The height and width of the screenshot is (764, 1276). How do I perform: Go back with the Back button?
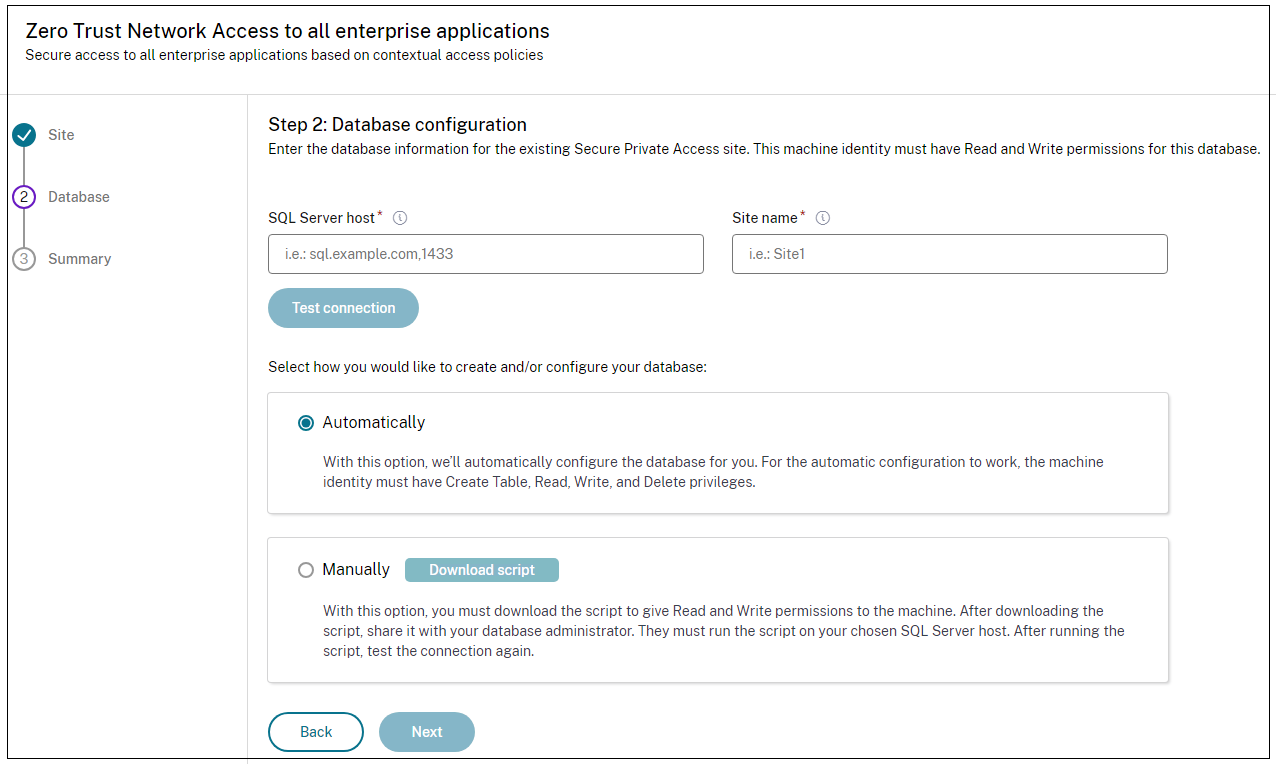point(315,732)
